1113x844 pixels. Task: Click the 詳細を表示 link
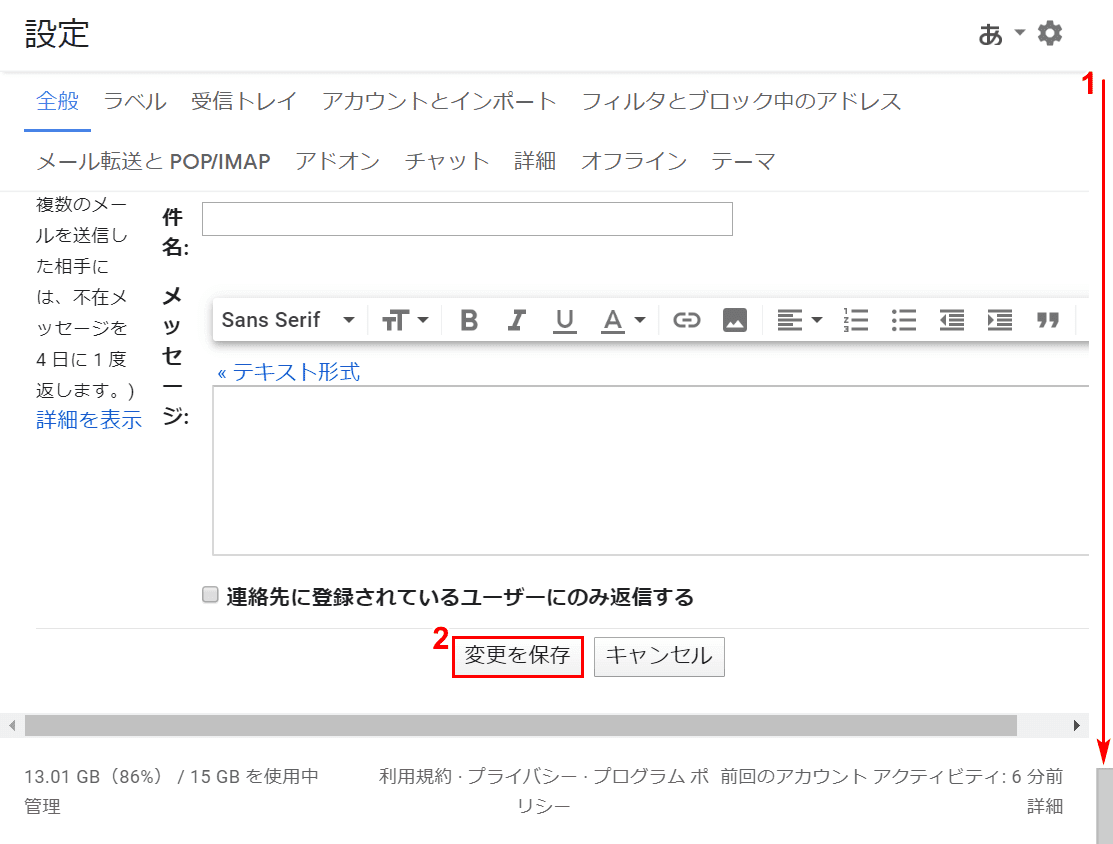89,420
